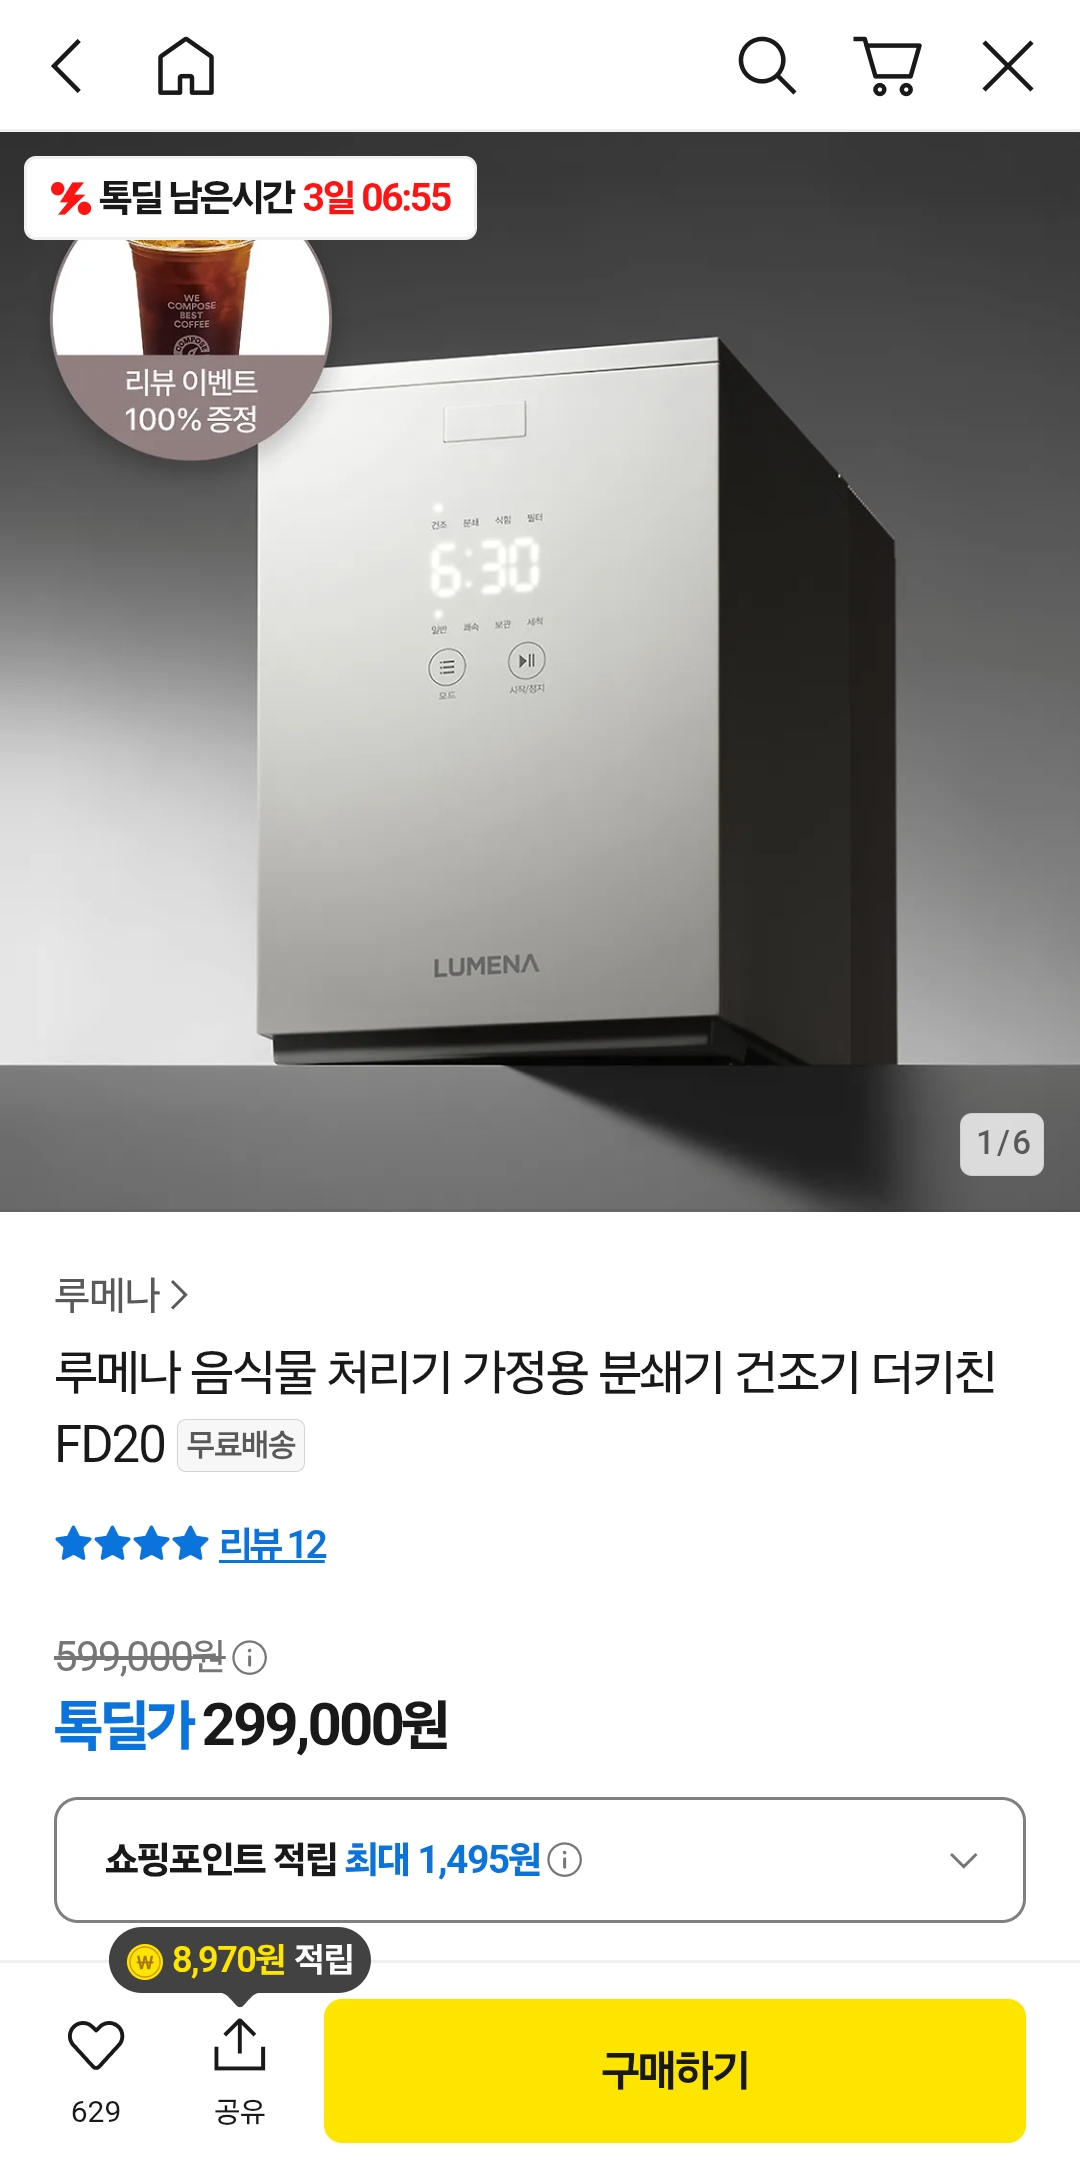Go to home via house icon

(186, 67)
